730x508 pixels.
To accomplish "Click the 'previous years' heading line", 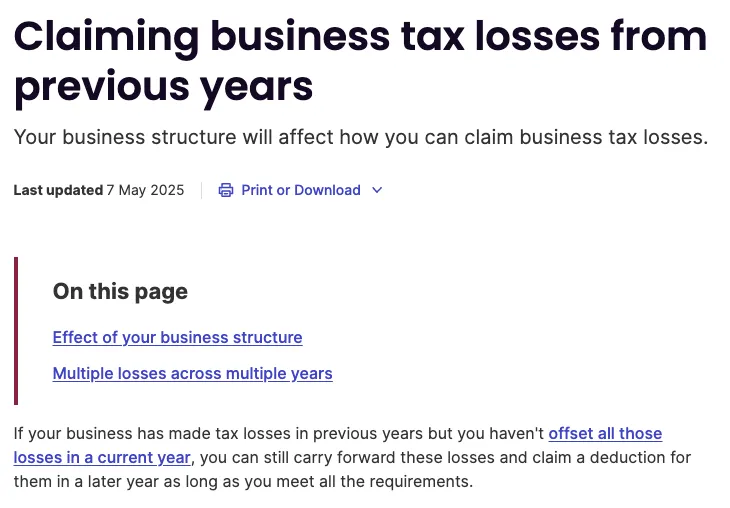I will click(x=163, y=87).
